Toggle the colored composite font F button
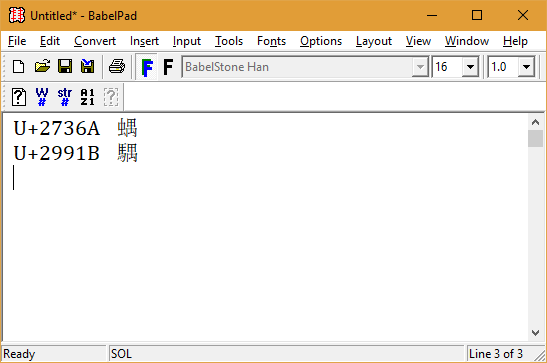Image resolution: width=547 pixels, height=363 pixels. [147, 67]
